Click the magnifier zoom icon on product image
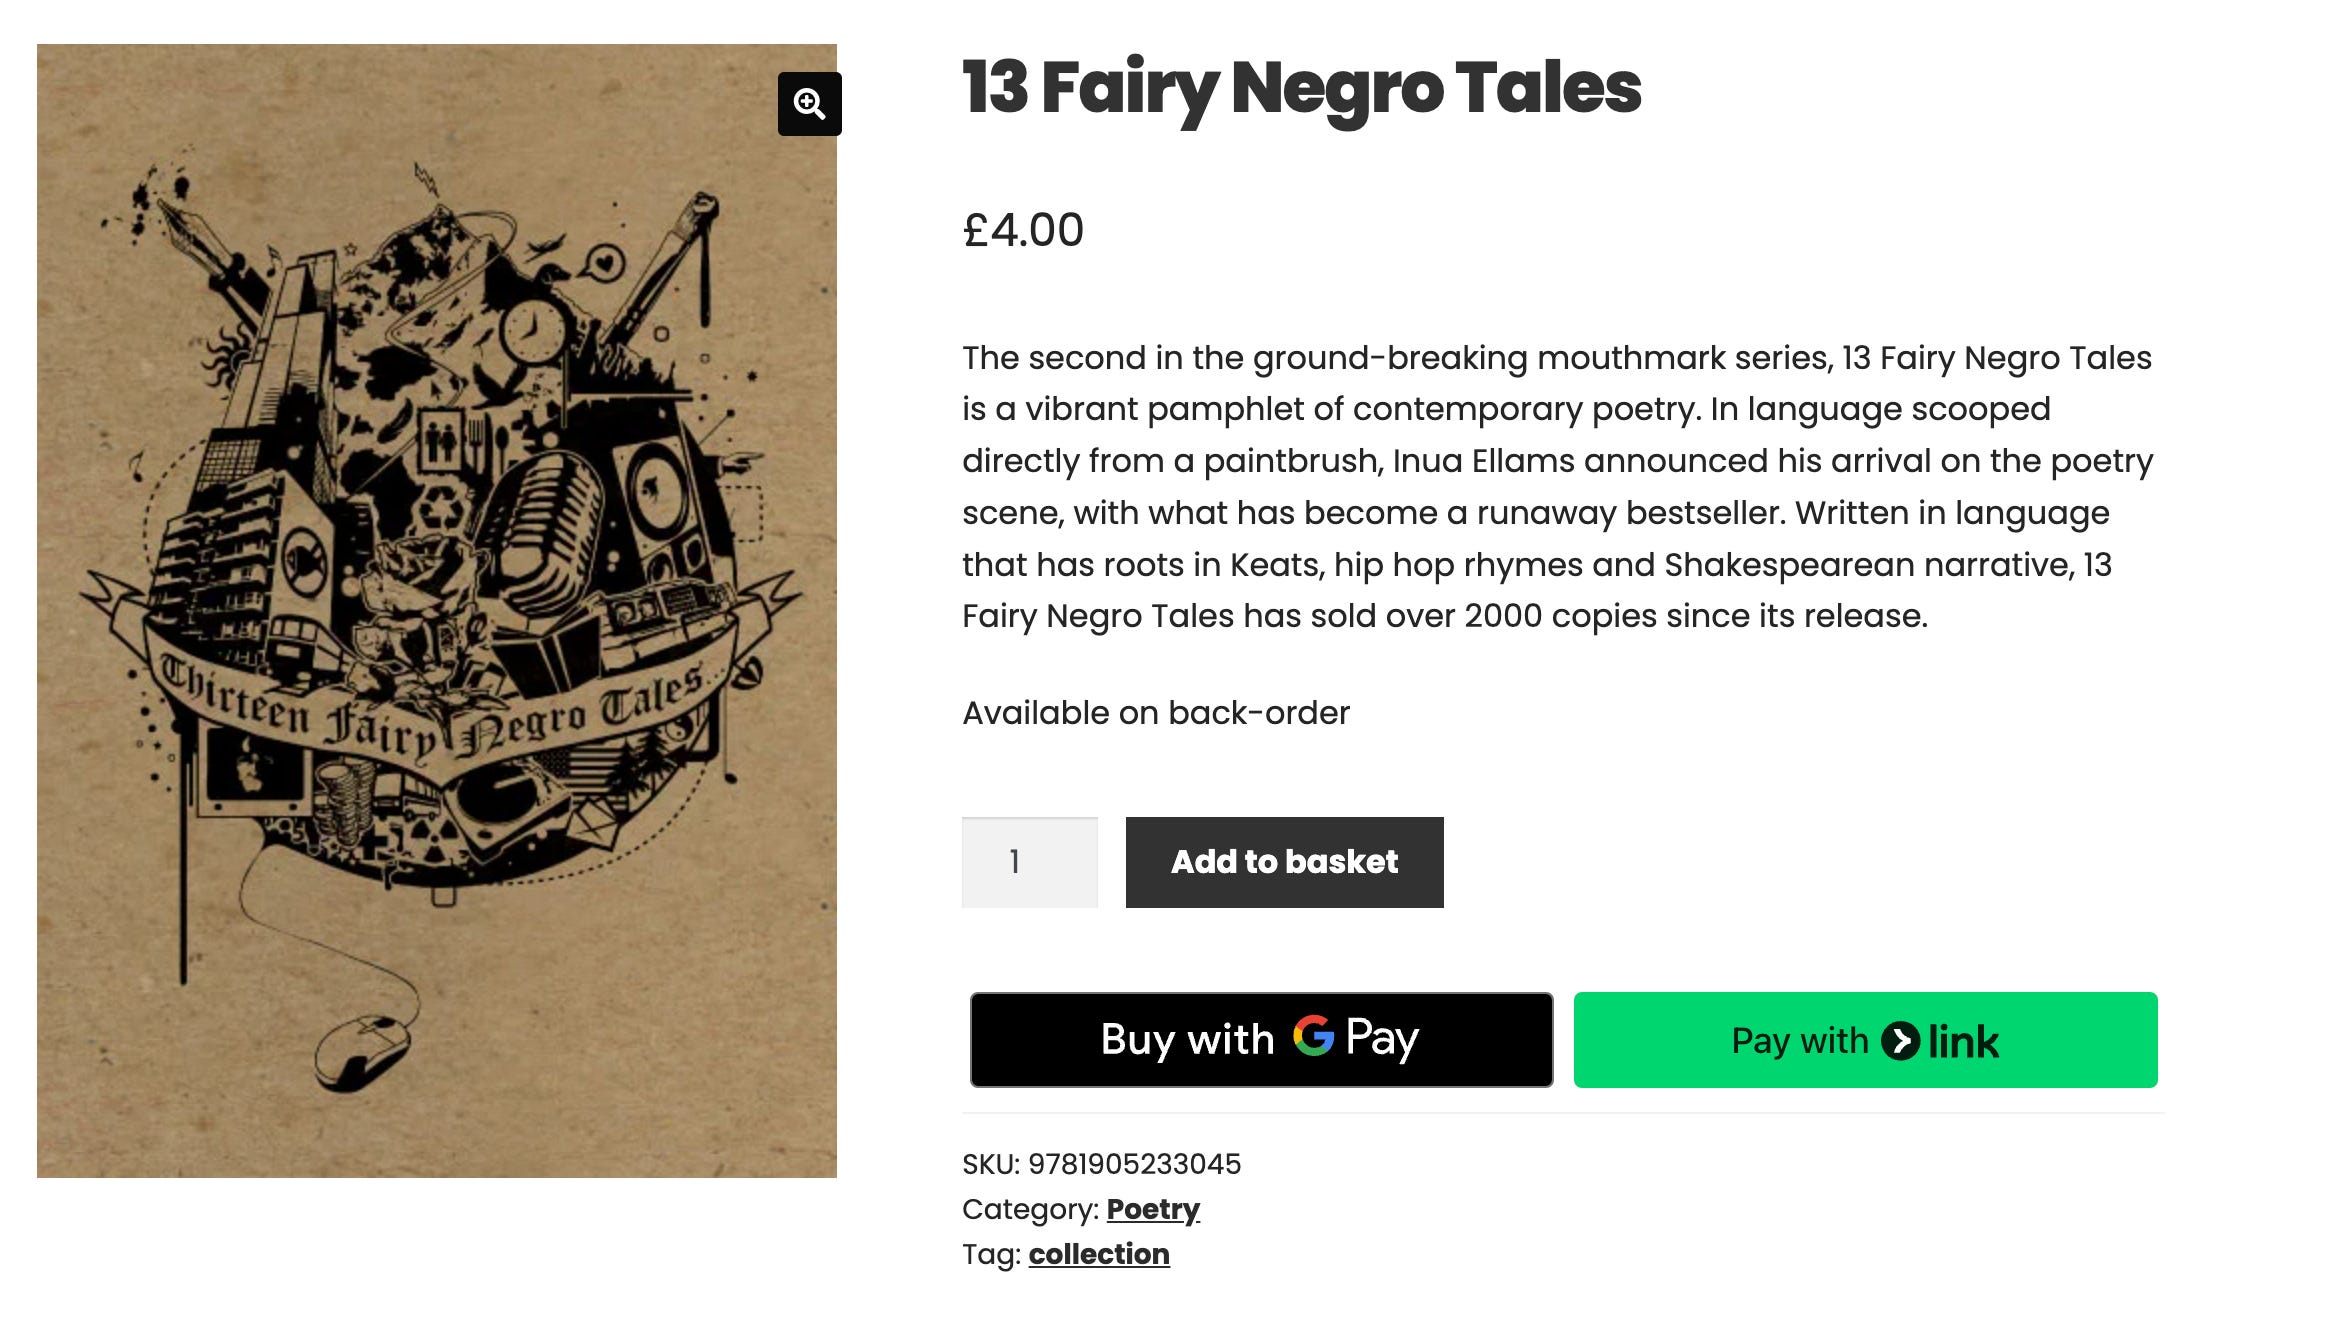 click(809, 104)
